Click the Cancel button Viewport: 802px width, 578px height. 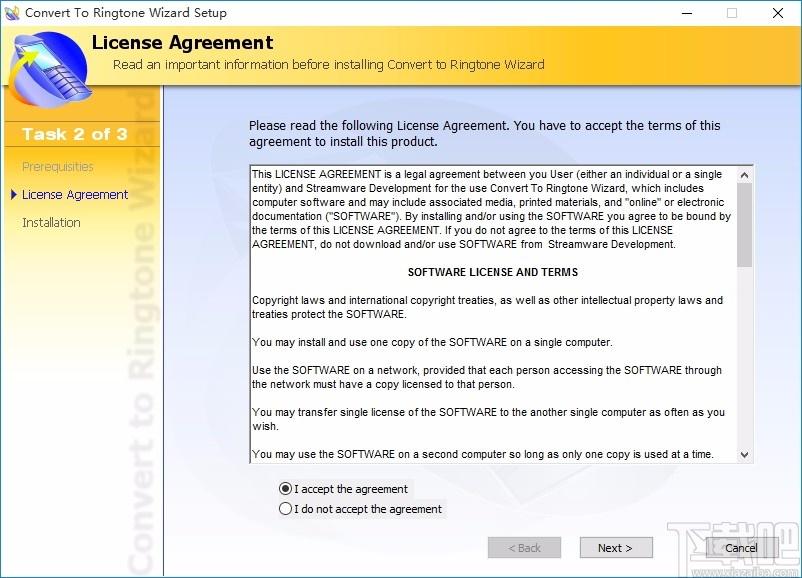click(x=741, y=548)
